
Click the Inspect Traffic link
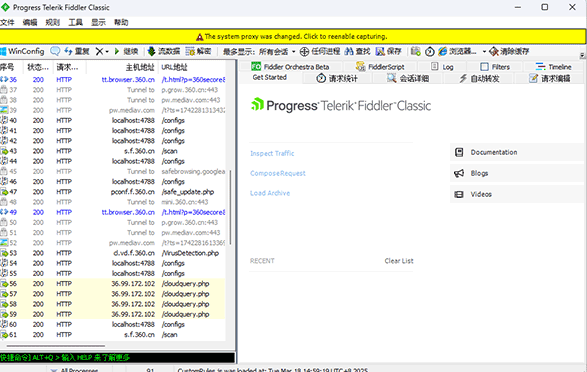(272, 153)
